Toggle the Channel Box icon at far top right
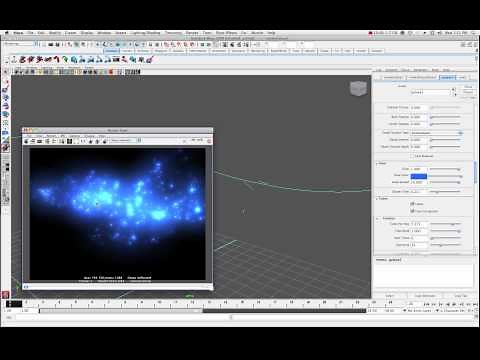Viewport: 480px width, 360px height. pyautogui.click(x=475, y=44)
